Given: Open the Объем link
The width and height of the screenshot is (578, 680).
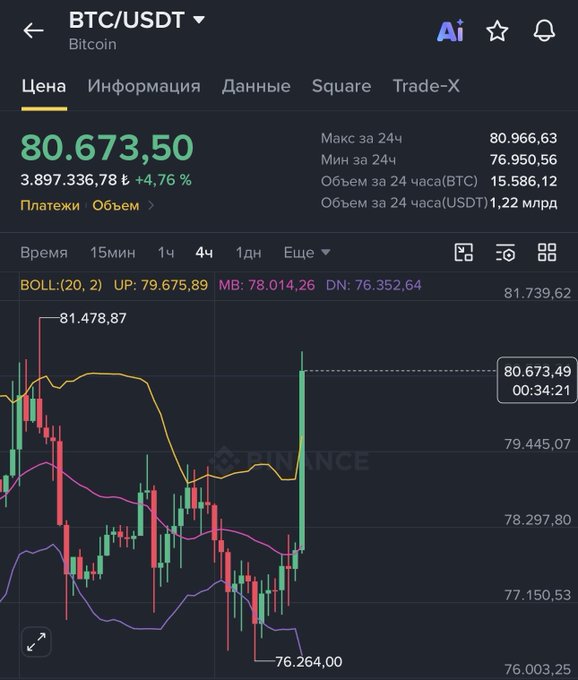Looking at the screenshot, I should tap(116, 205).
